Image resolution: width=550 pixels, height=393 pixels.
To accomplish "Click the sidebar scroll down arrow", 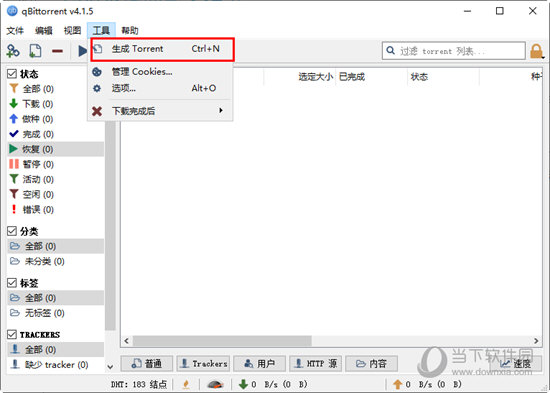I will [x=110, y=367].
